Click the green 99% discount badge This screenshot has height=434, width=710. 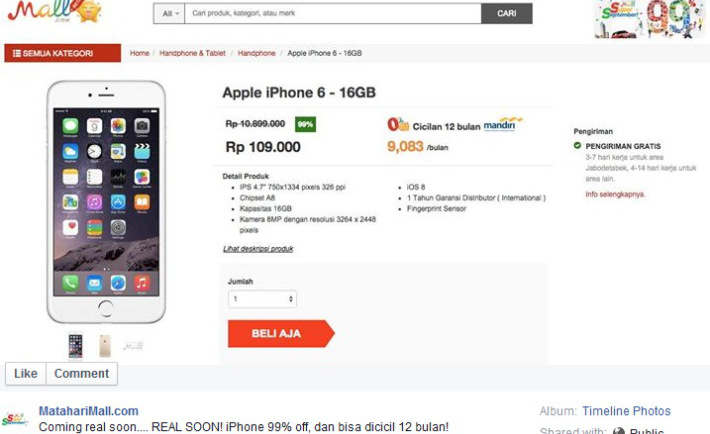click(305, 124)
